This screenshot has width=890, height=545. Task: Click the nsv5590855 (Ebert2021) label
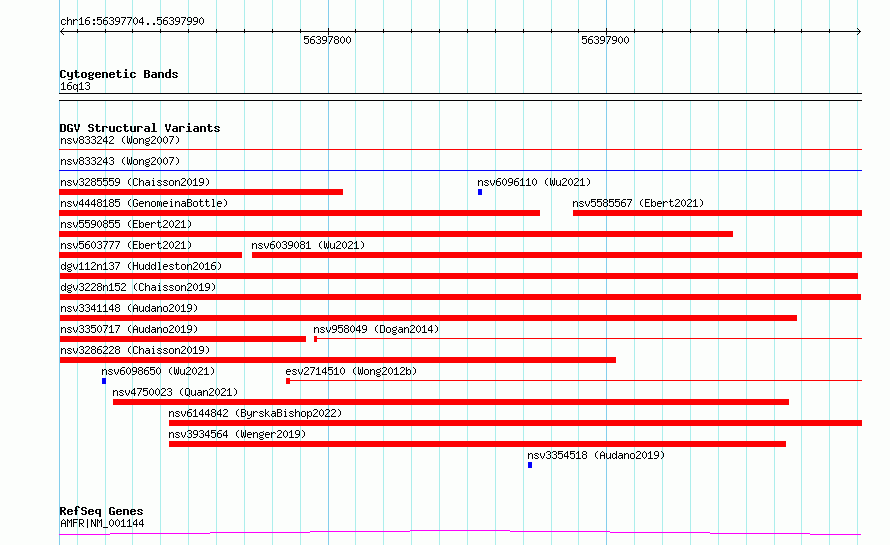point(126,224)
